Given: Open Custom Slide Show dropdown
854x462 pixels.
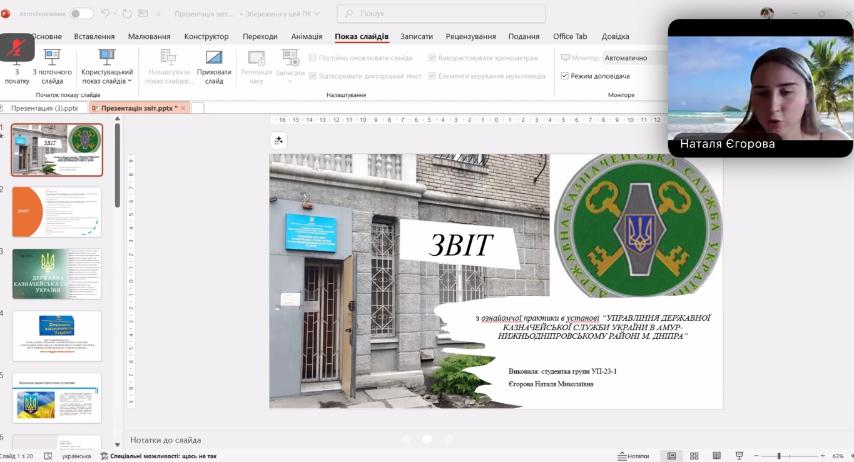Looking at the screenshot, I should click(x=107, y=66).
